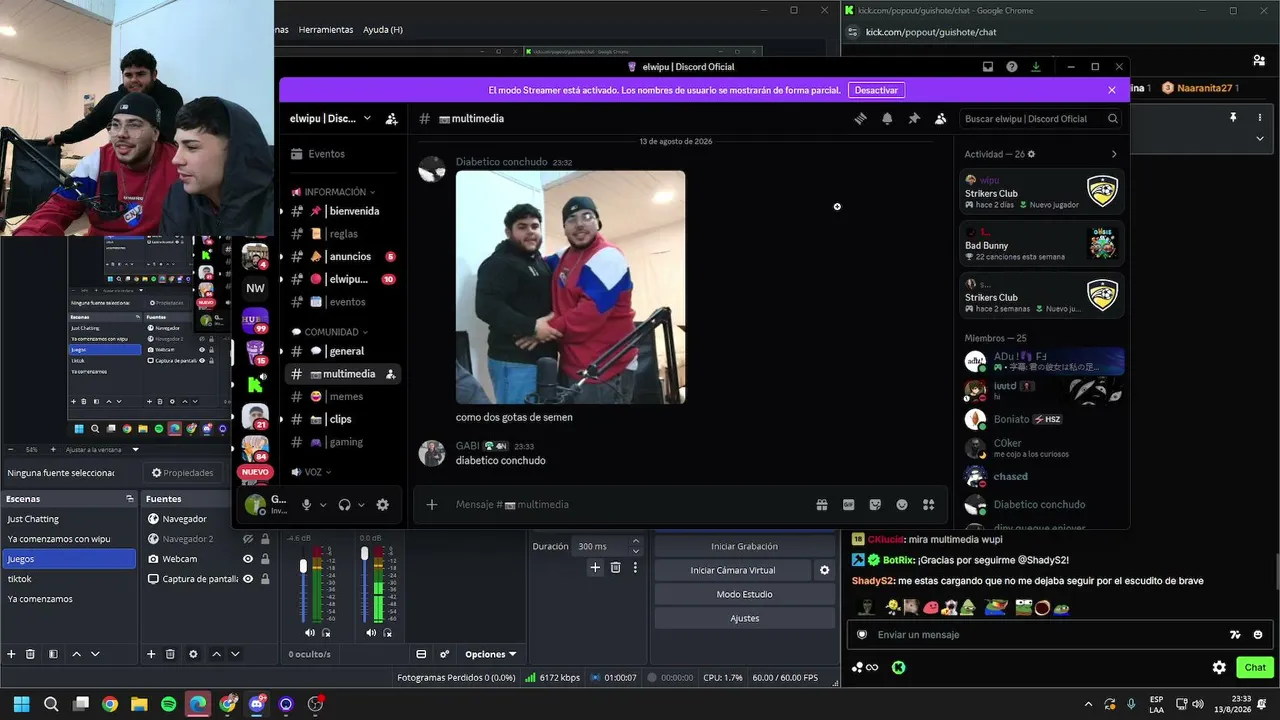Increase the Duración 300 ms value
Screen dimensions: 1280x720
pos(635,542)
